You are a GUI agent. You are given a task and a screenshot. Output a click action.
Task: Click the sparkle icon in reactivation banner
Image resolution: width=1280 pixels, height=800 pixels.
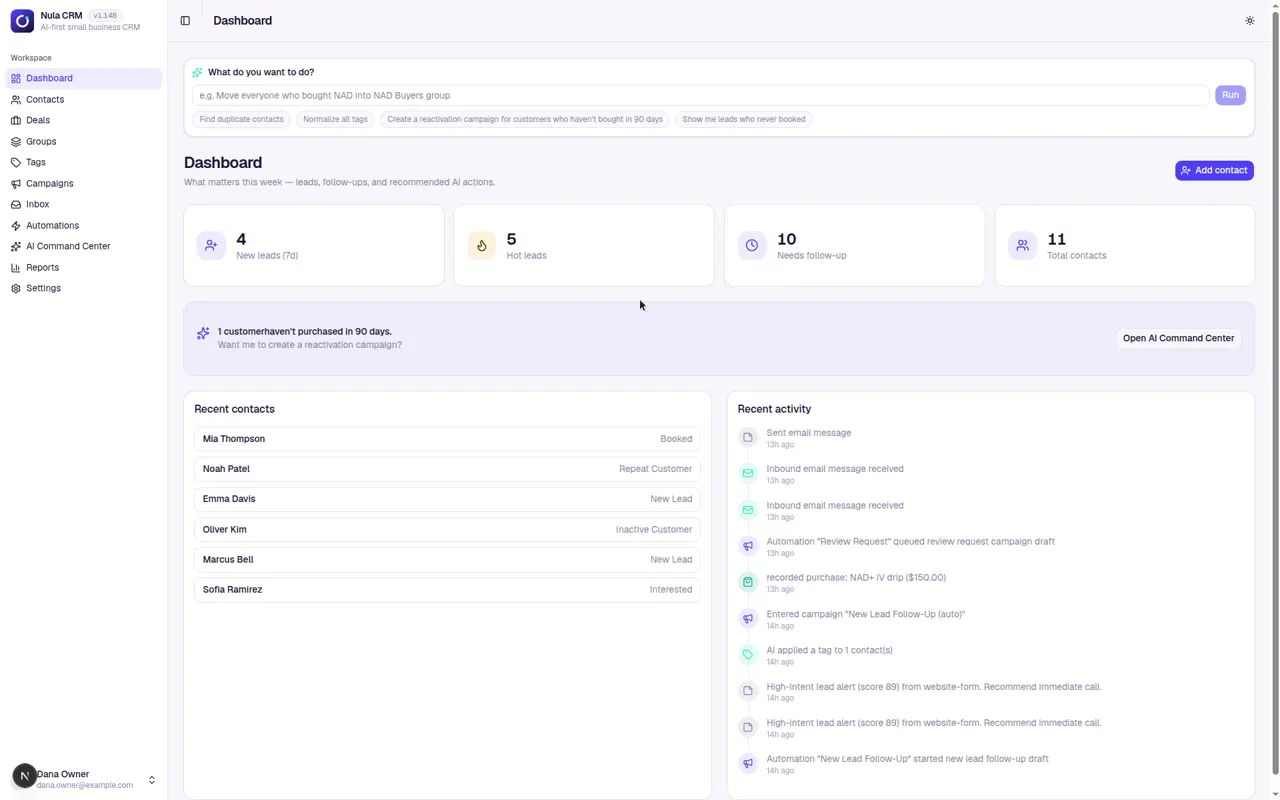tap(203, 334)
